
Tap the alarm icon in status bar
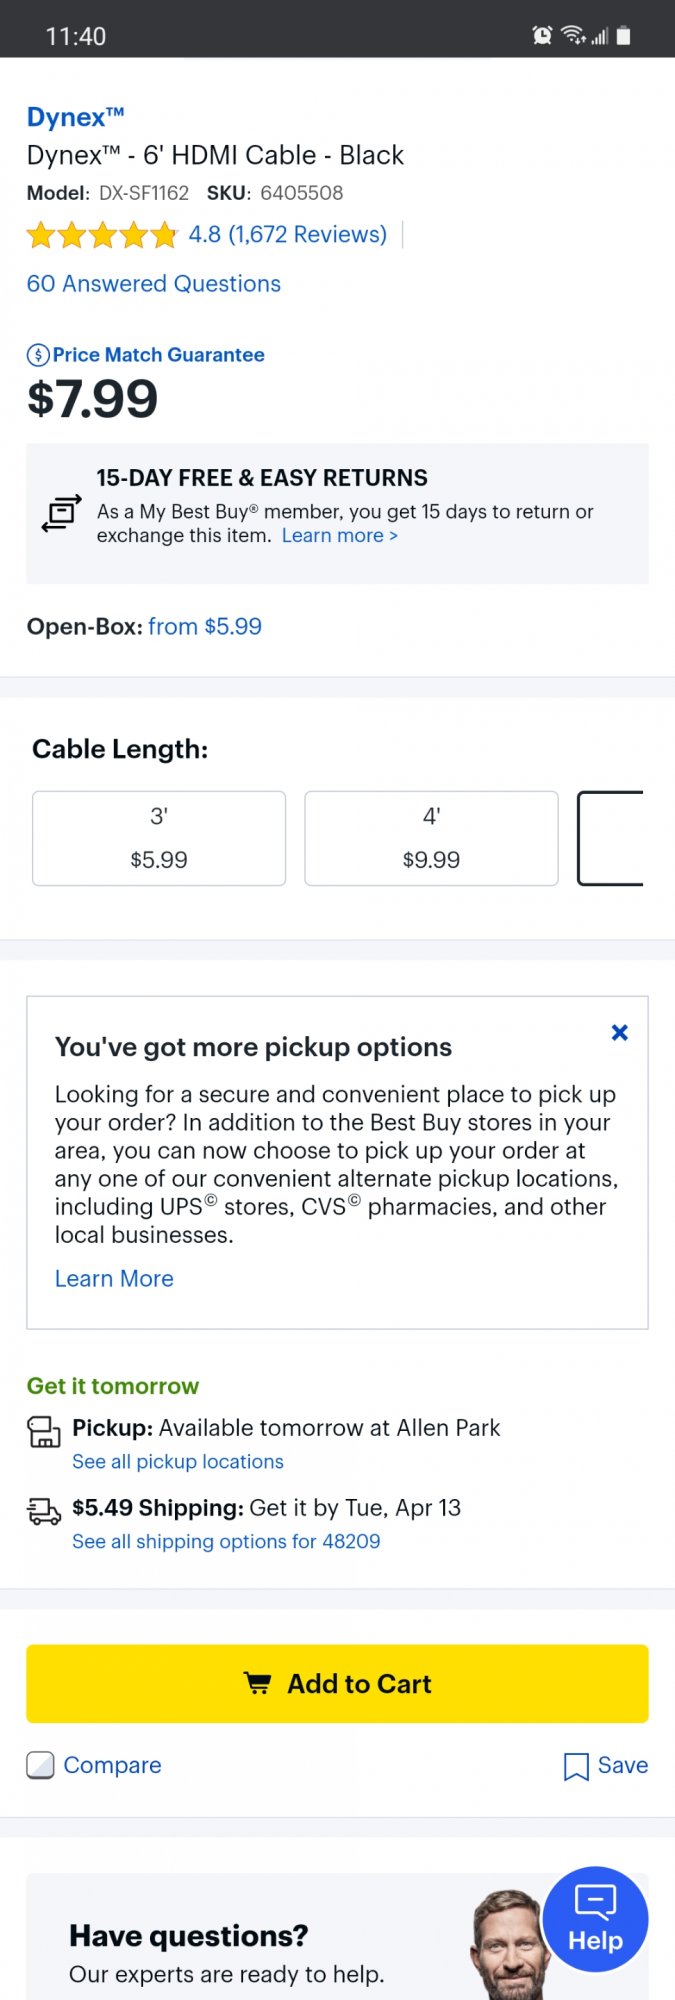point(542,36)
